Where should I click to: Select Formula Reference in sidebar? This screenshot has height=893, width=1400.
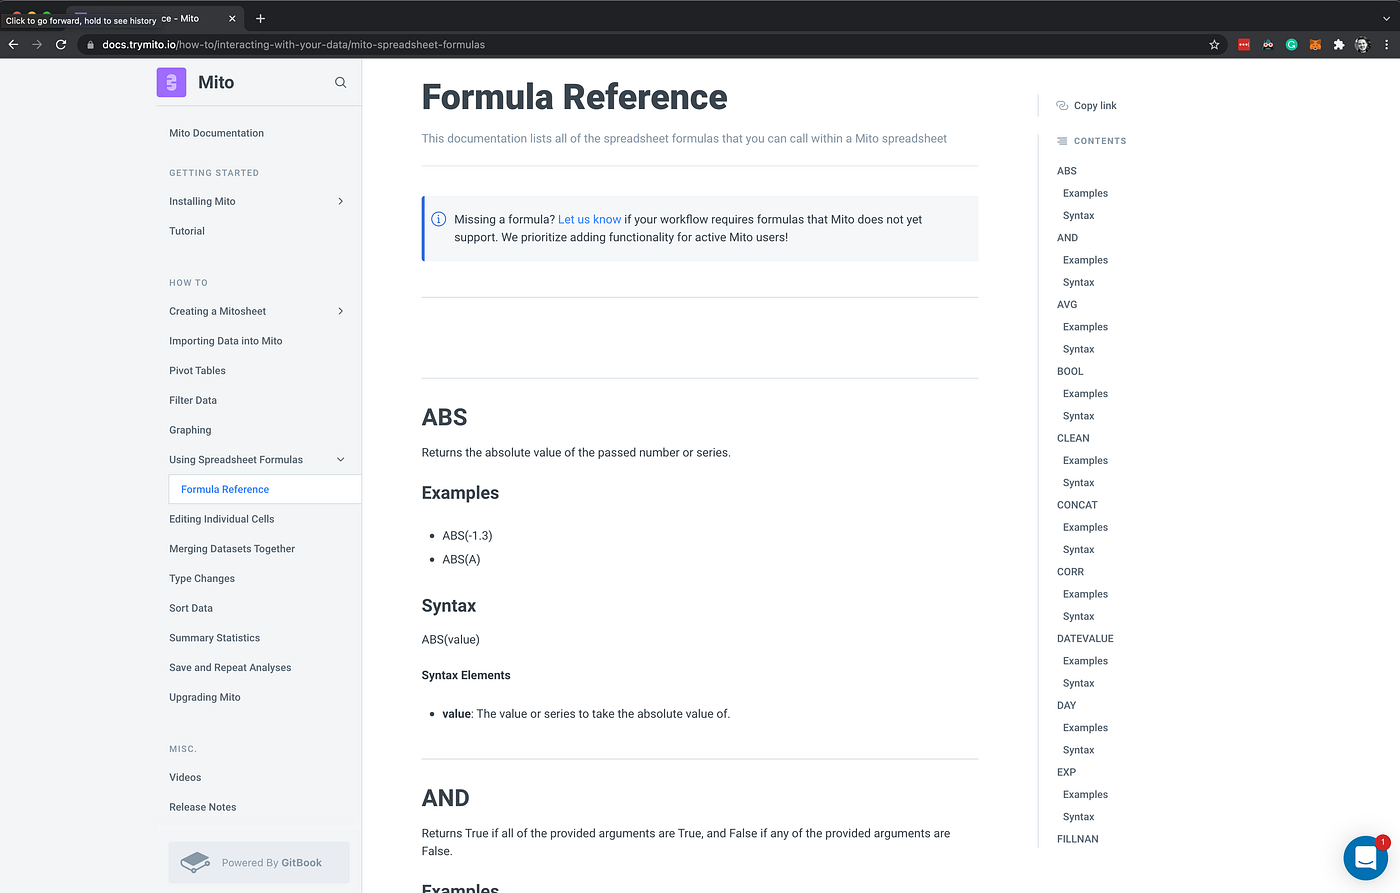[225, 489]
